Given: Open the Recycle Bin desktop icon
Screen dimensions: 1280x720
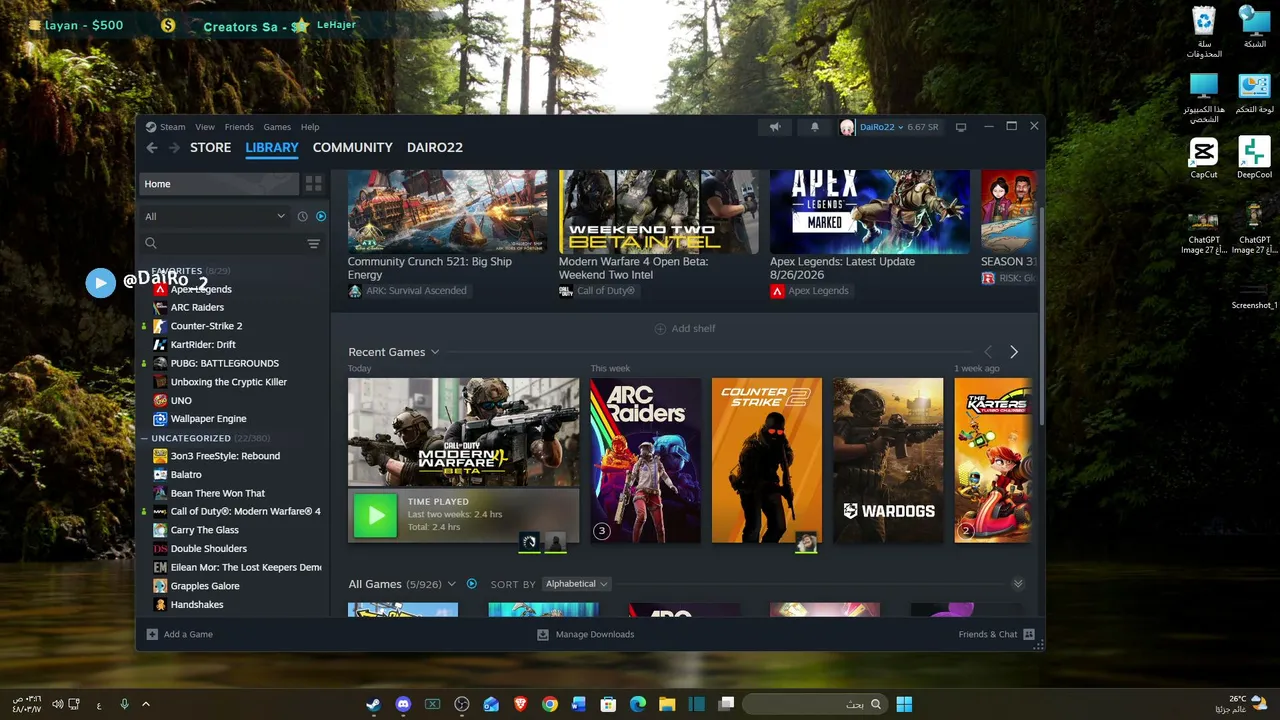Looking at the screenshot, I should pos(1204,31).
